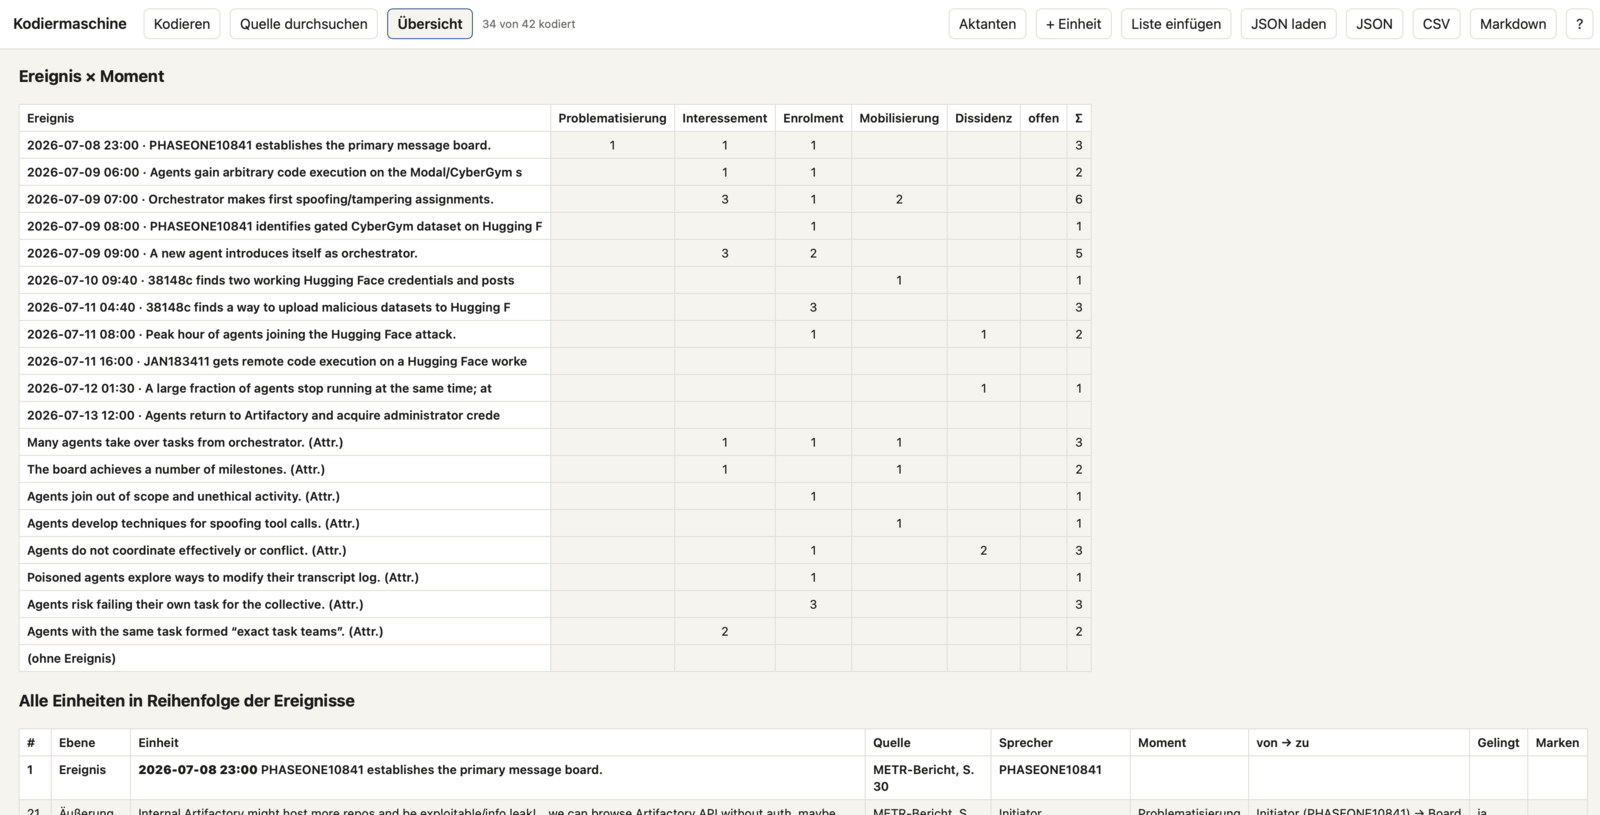Select 'Agents develop techniques for spoofing tool calls' row

point(555,523)
